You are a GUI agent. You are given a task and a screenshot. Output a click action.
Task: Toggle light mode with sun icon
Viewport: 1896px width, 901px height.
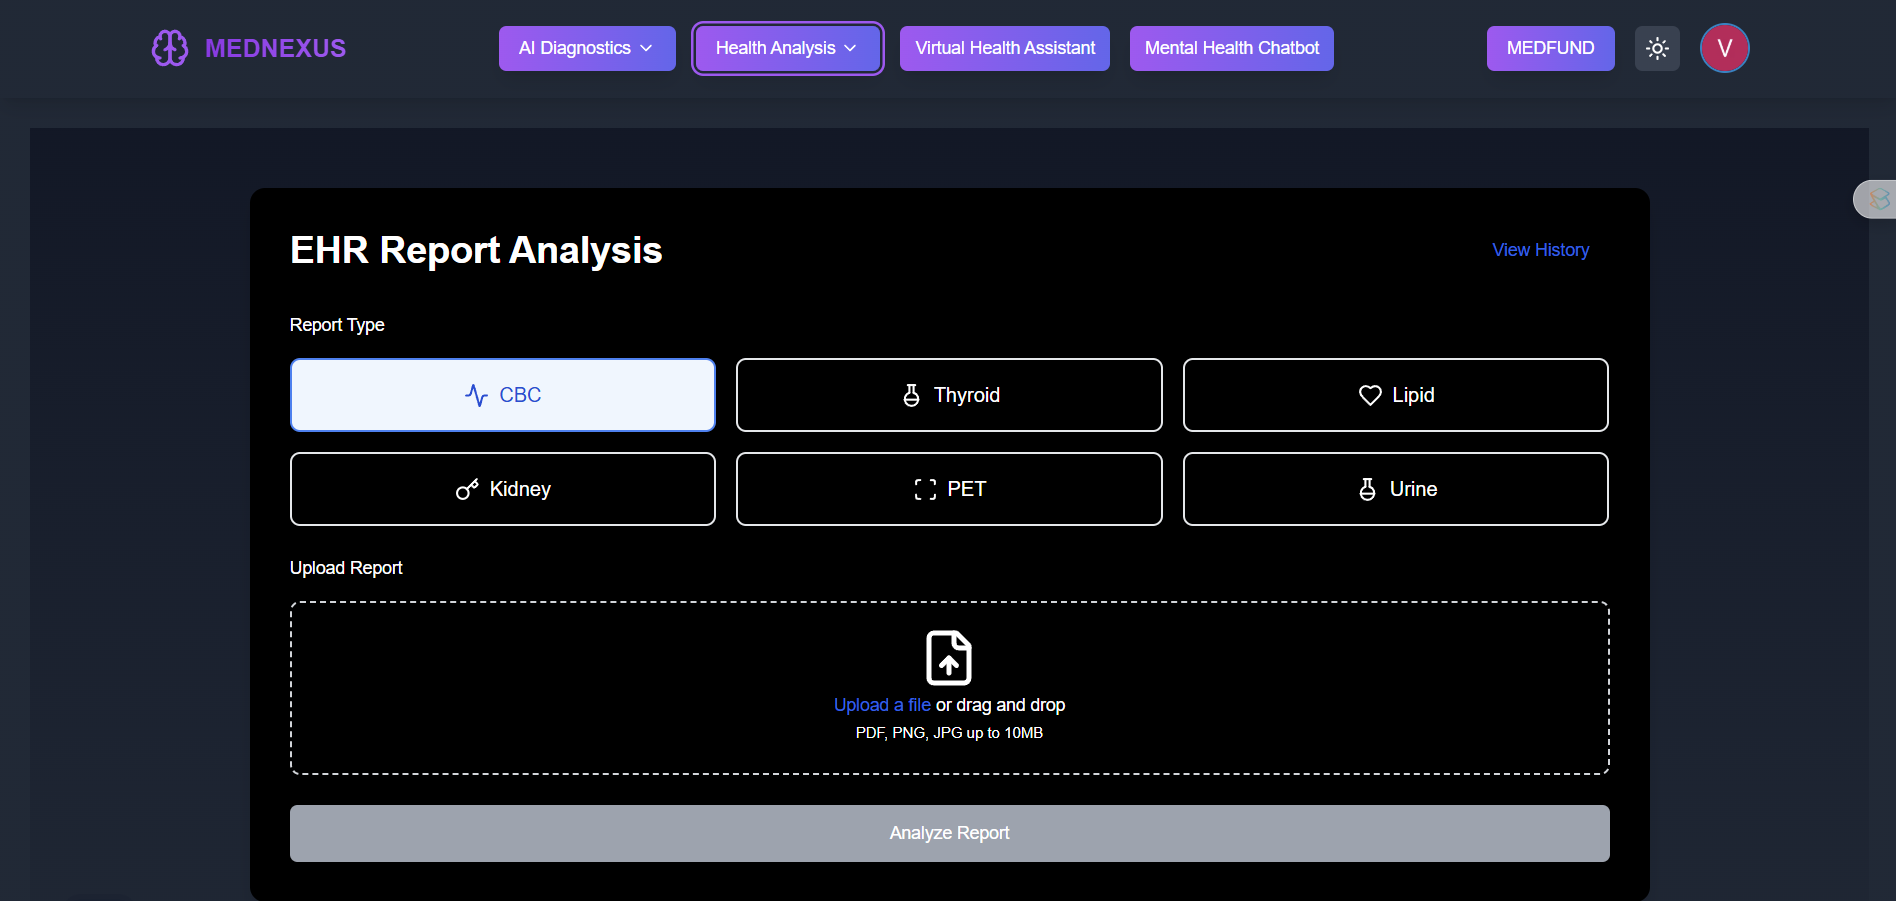tap(1657, 48)
